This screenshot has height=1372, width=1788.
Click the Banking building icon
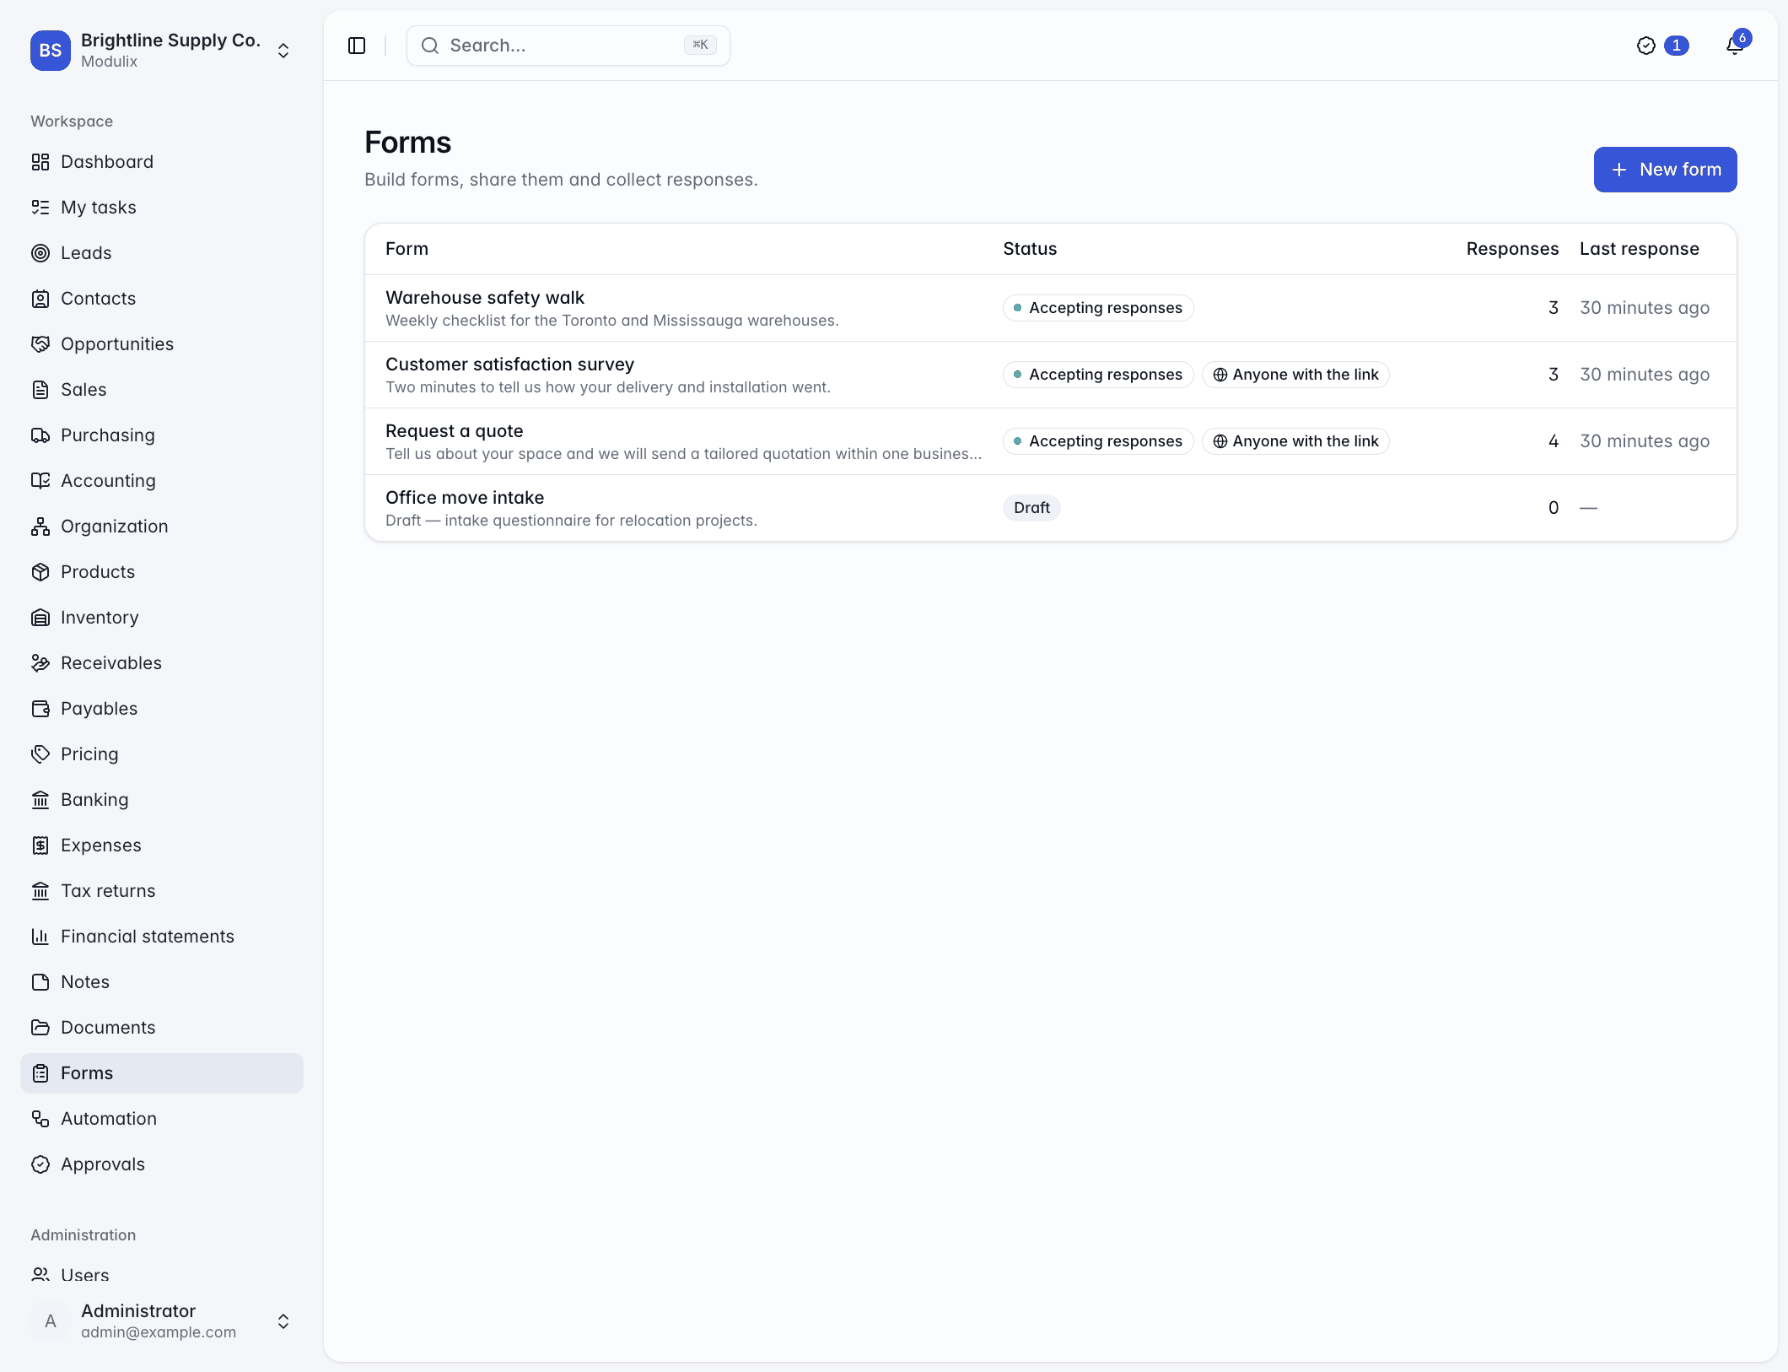tap(40, 799)
